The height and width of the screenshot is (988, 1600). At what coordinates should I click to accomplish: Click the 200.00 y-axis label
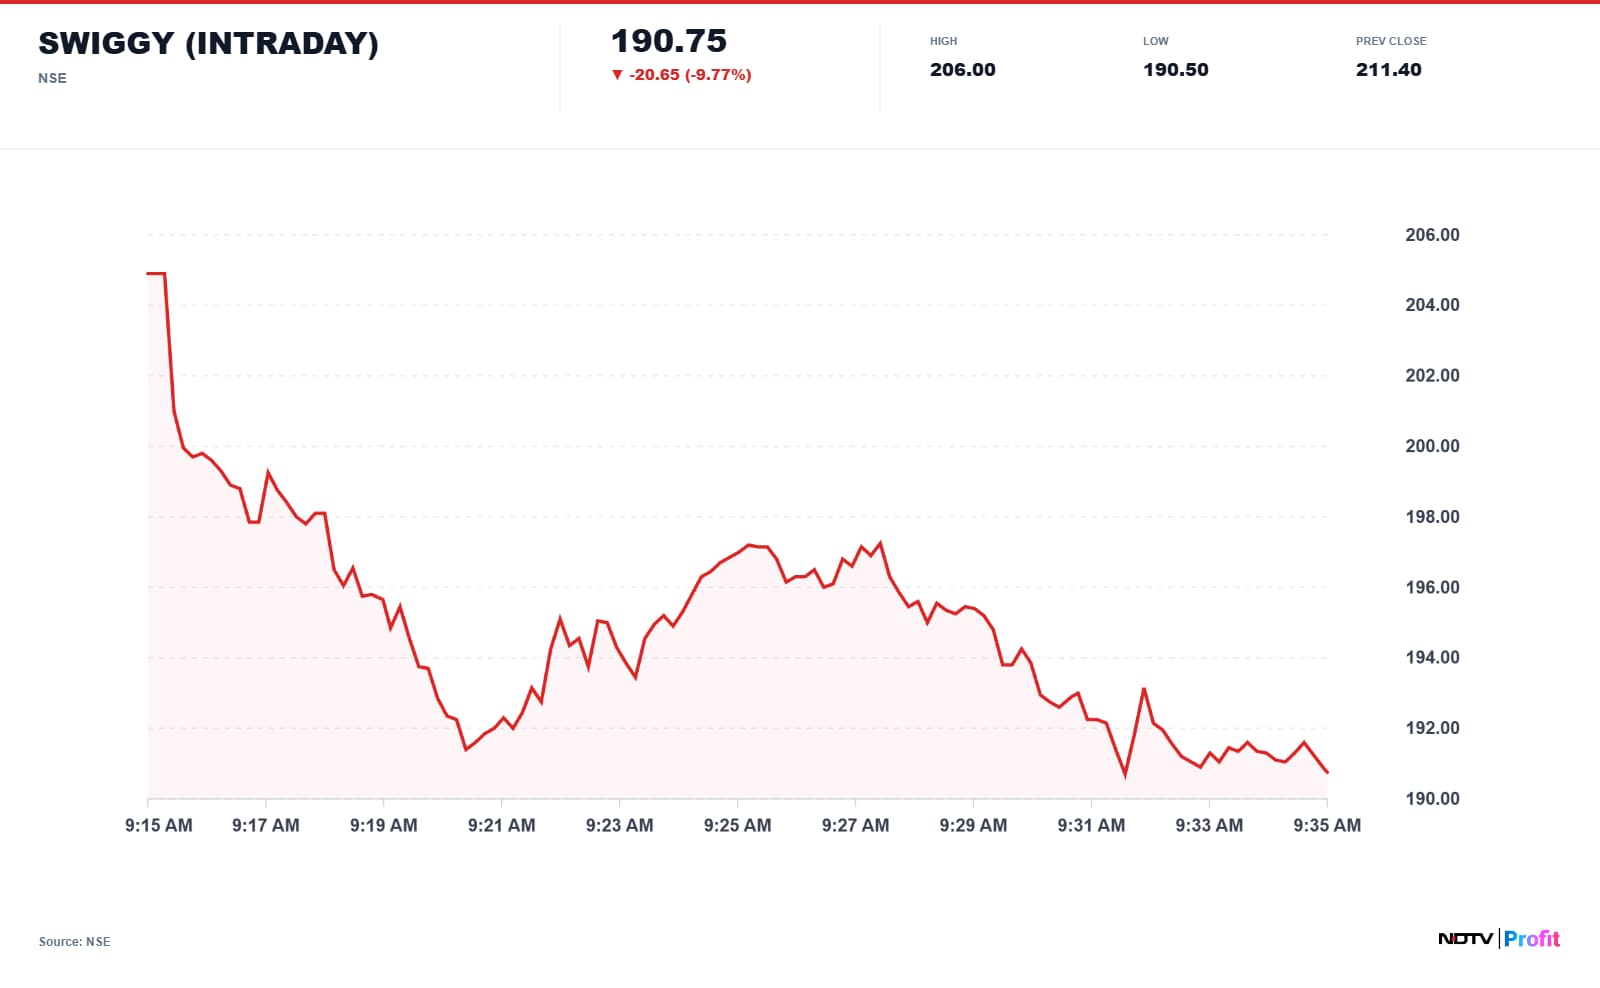coord(1432,446)
